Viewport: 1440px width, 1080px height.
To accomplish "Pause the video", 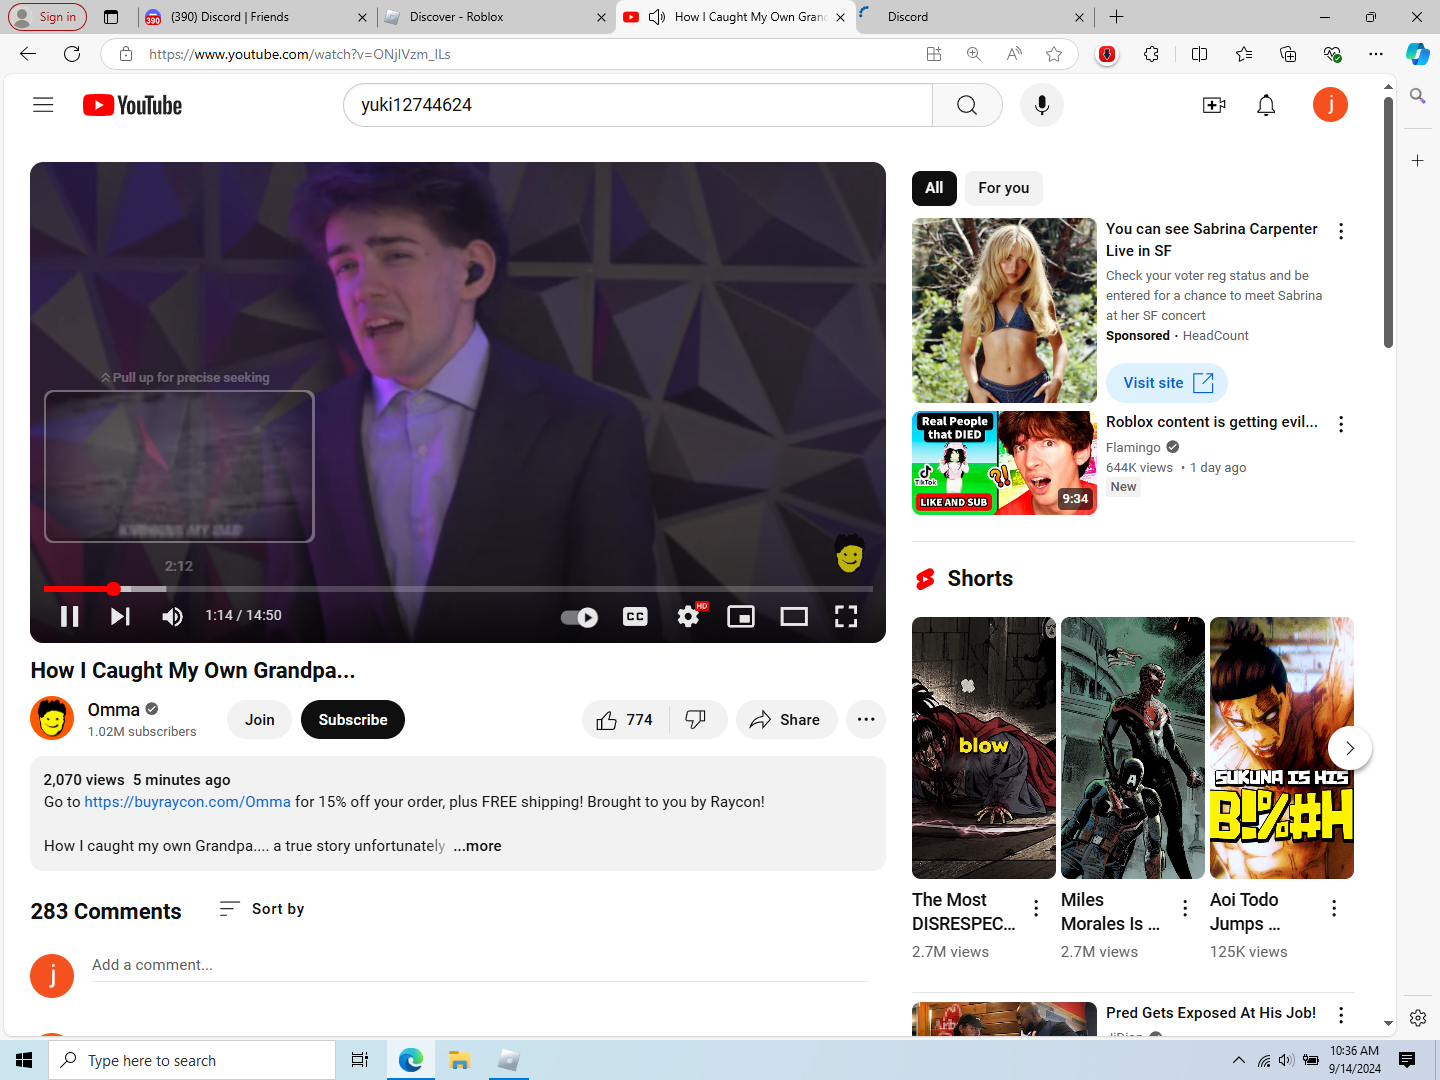I will click(x=70, y=616).
